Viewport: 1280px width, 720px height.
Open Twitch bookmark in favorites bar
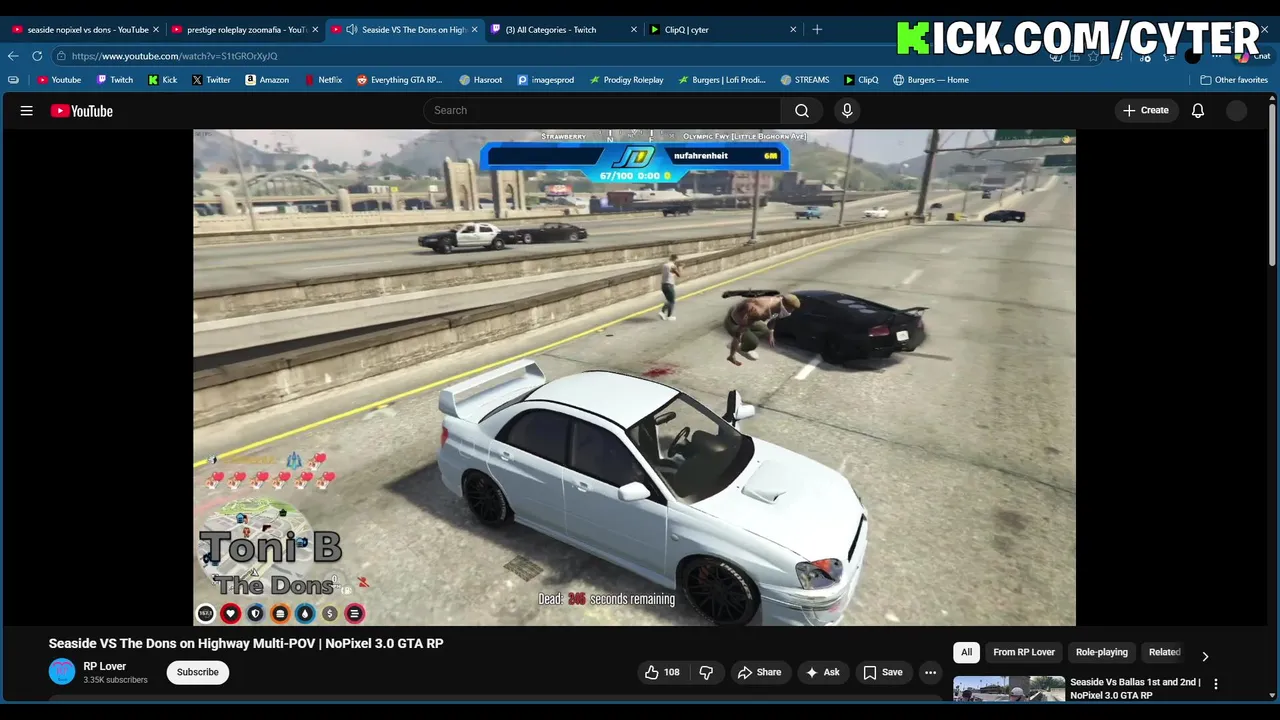pos(114,80)
